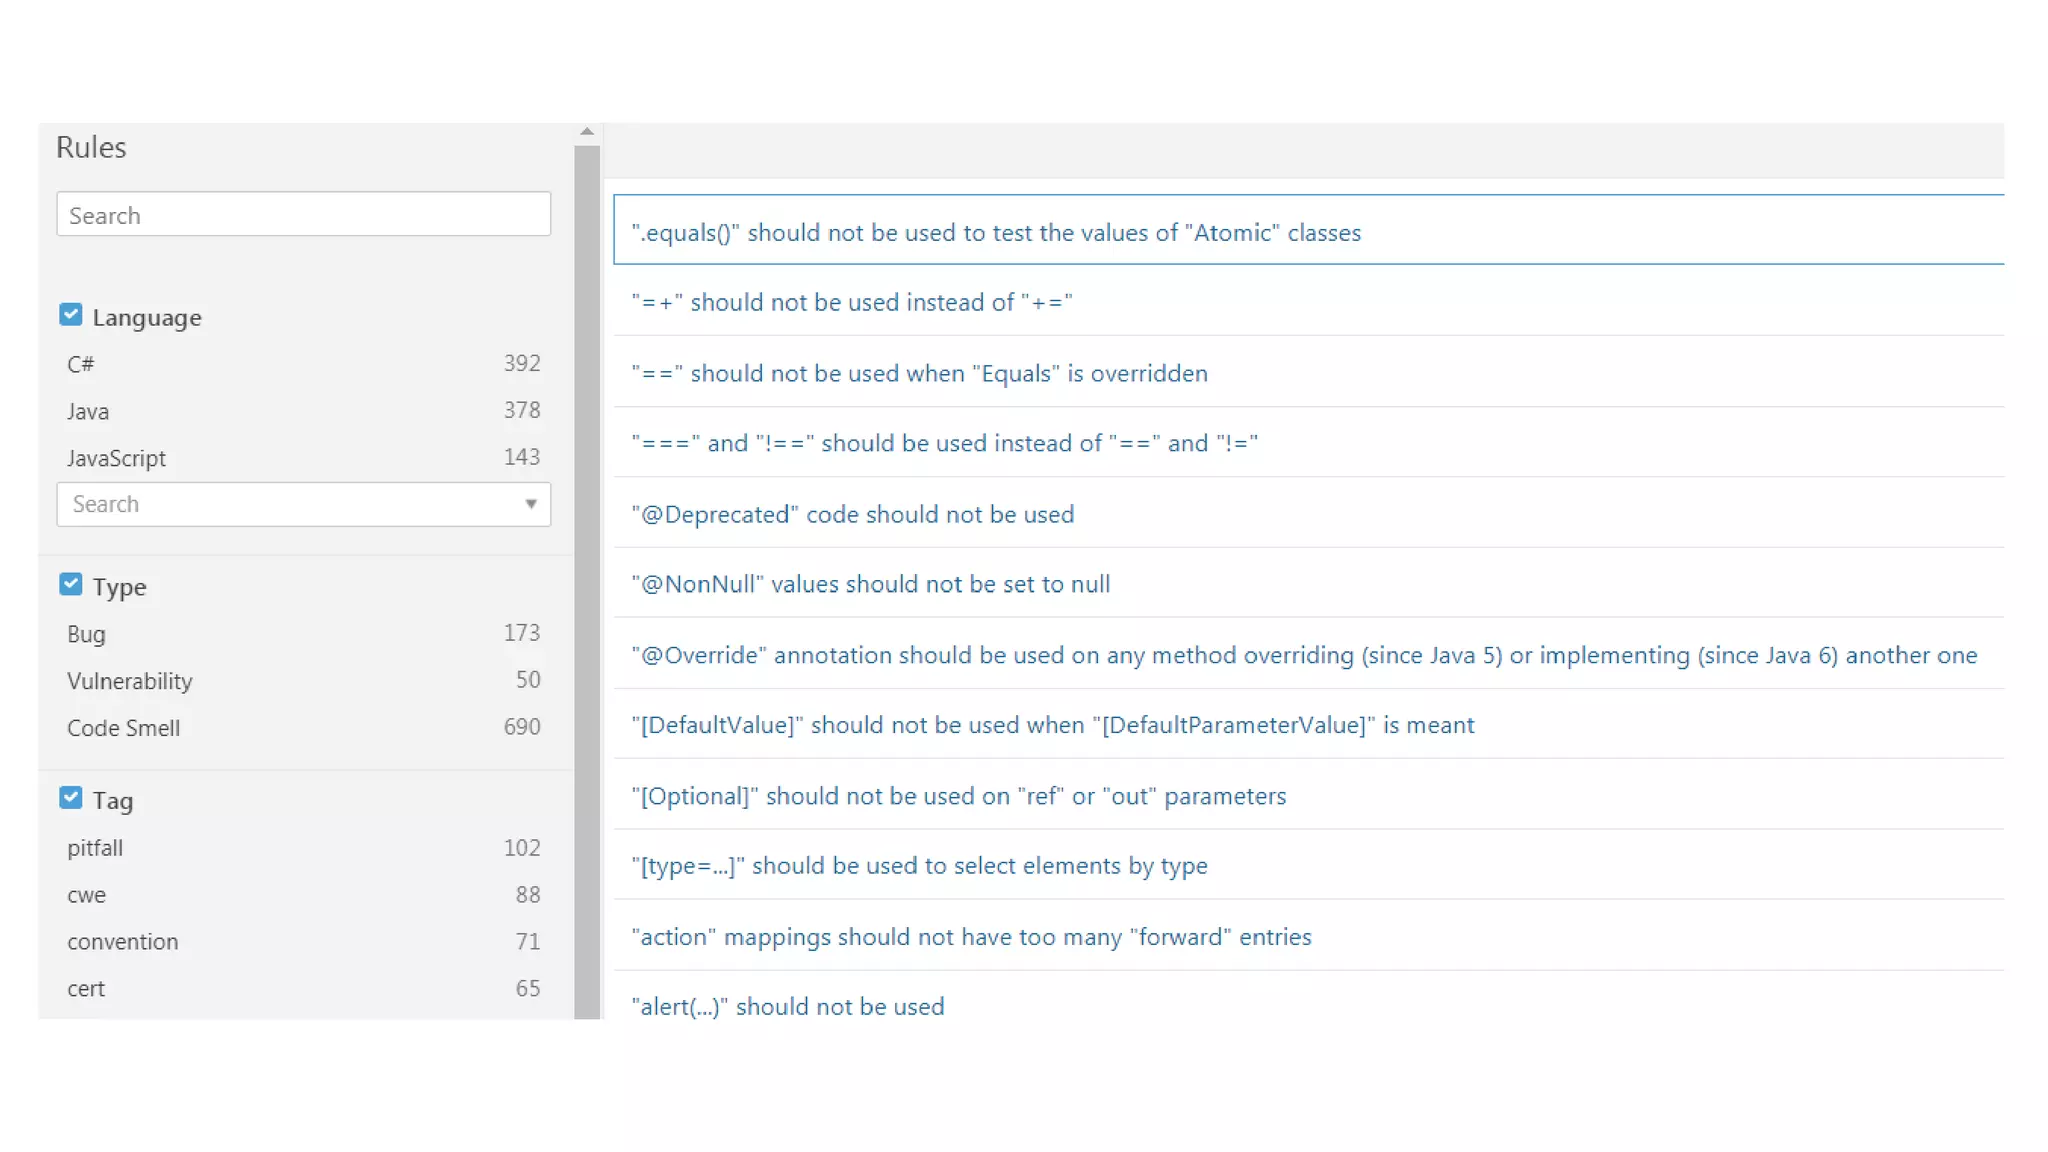Viewport: 2048px width, 1152px height.
Task: Open the language search dropdown arrow
Action: 530,504
